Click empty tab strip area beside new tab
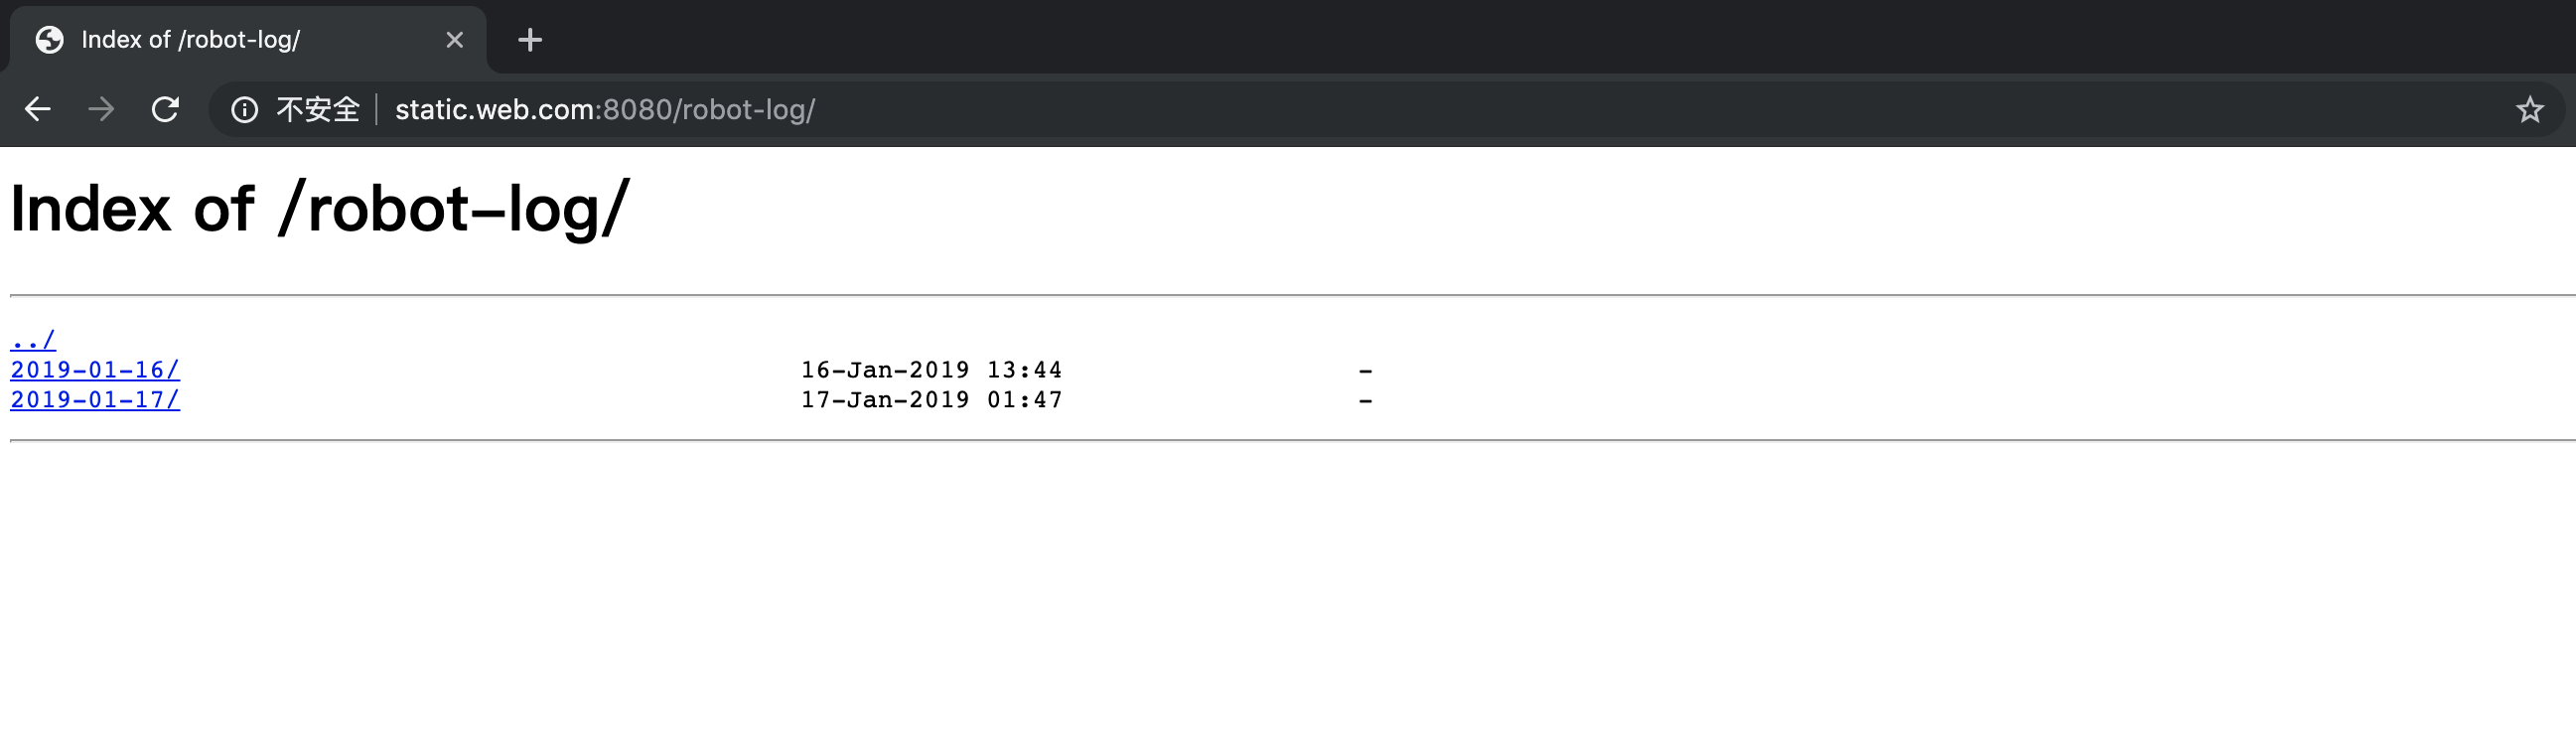 click(x=1500, y=38)
